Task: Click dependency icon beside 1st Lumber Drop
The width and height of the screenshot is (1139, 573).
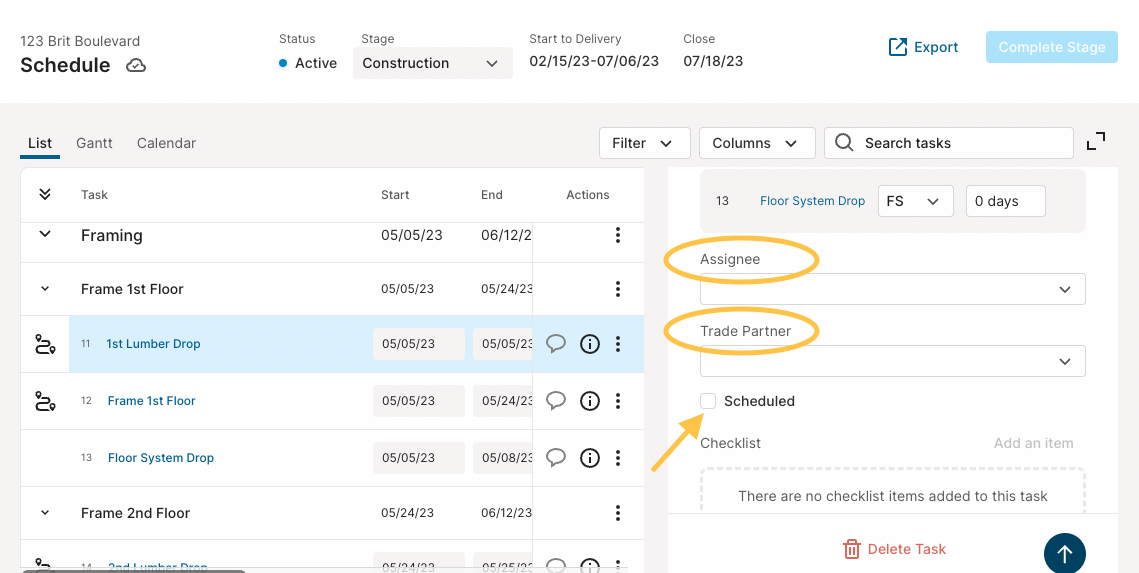Action: 45,344
